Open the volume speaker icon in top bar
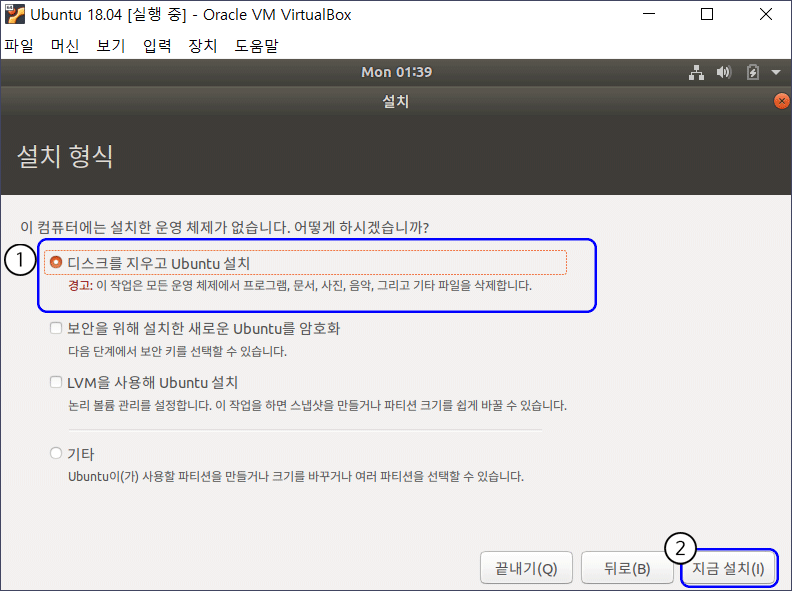Image resolution: width=792 pixels, height=591 pixels. tap(724, 72)
